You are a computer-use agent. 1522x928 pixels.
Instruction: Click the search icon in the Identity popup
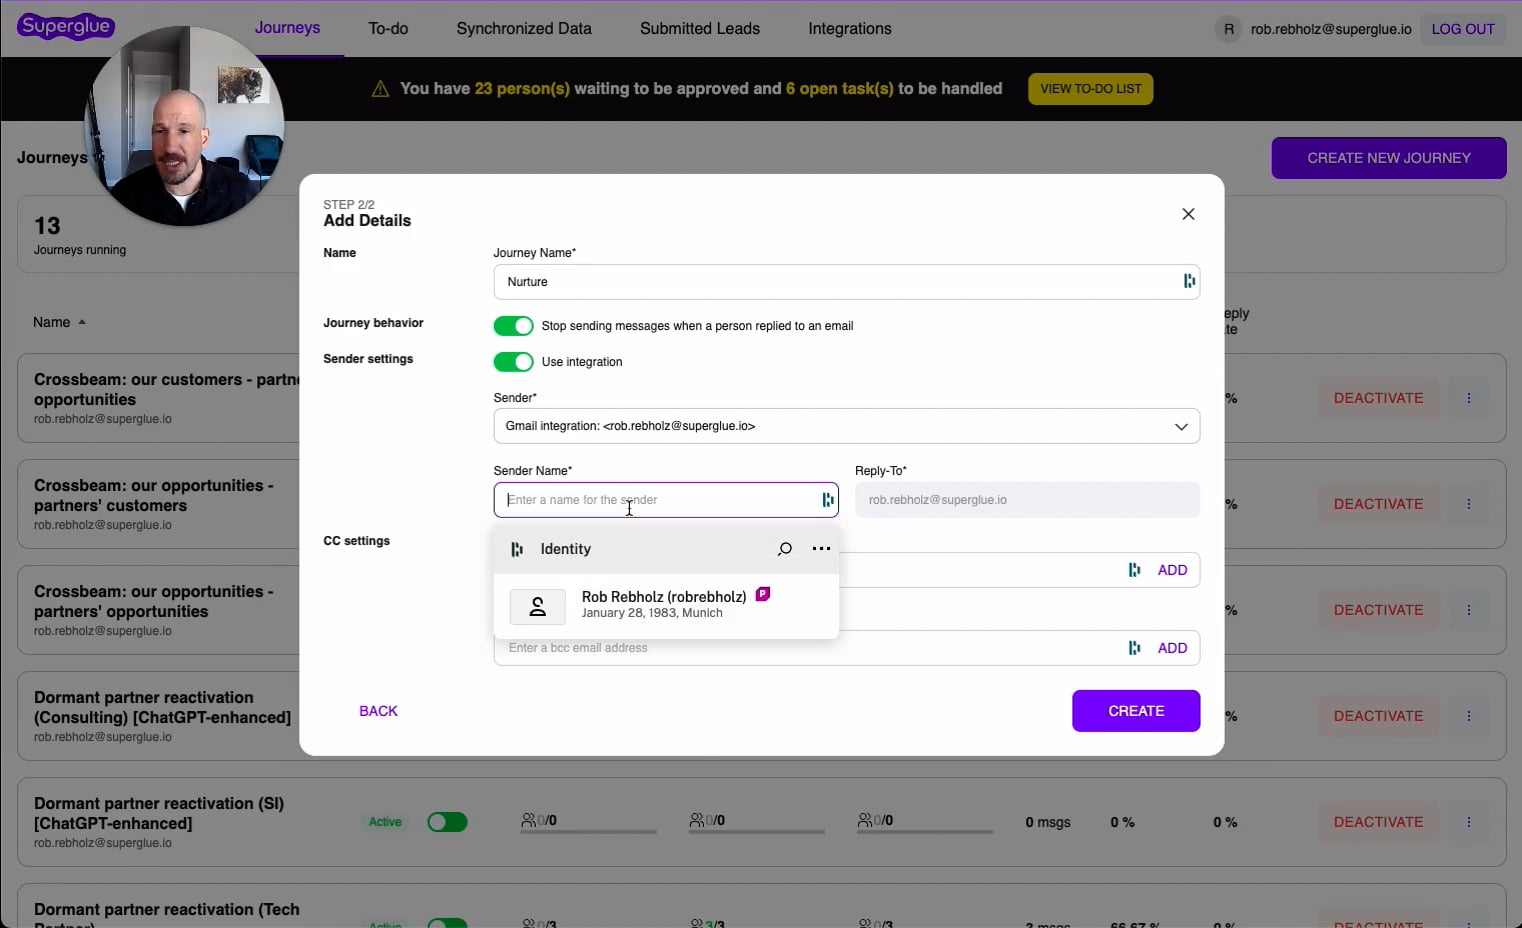pos(785,549)
